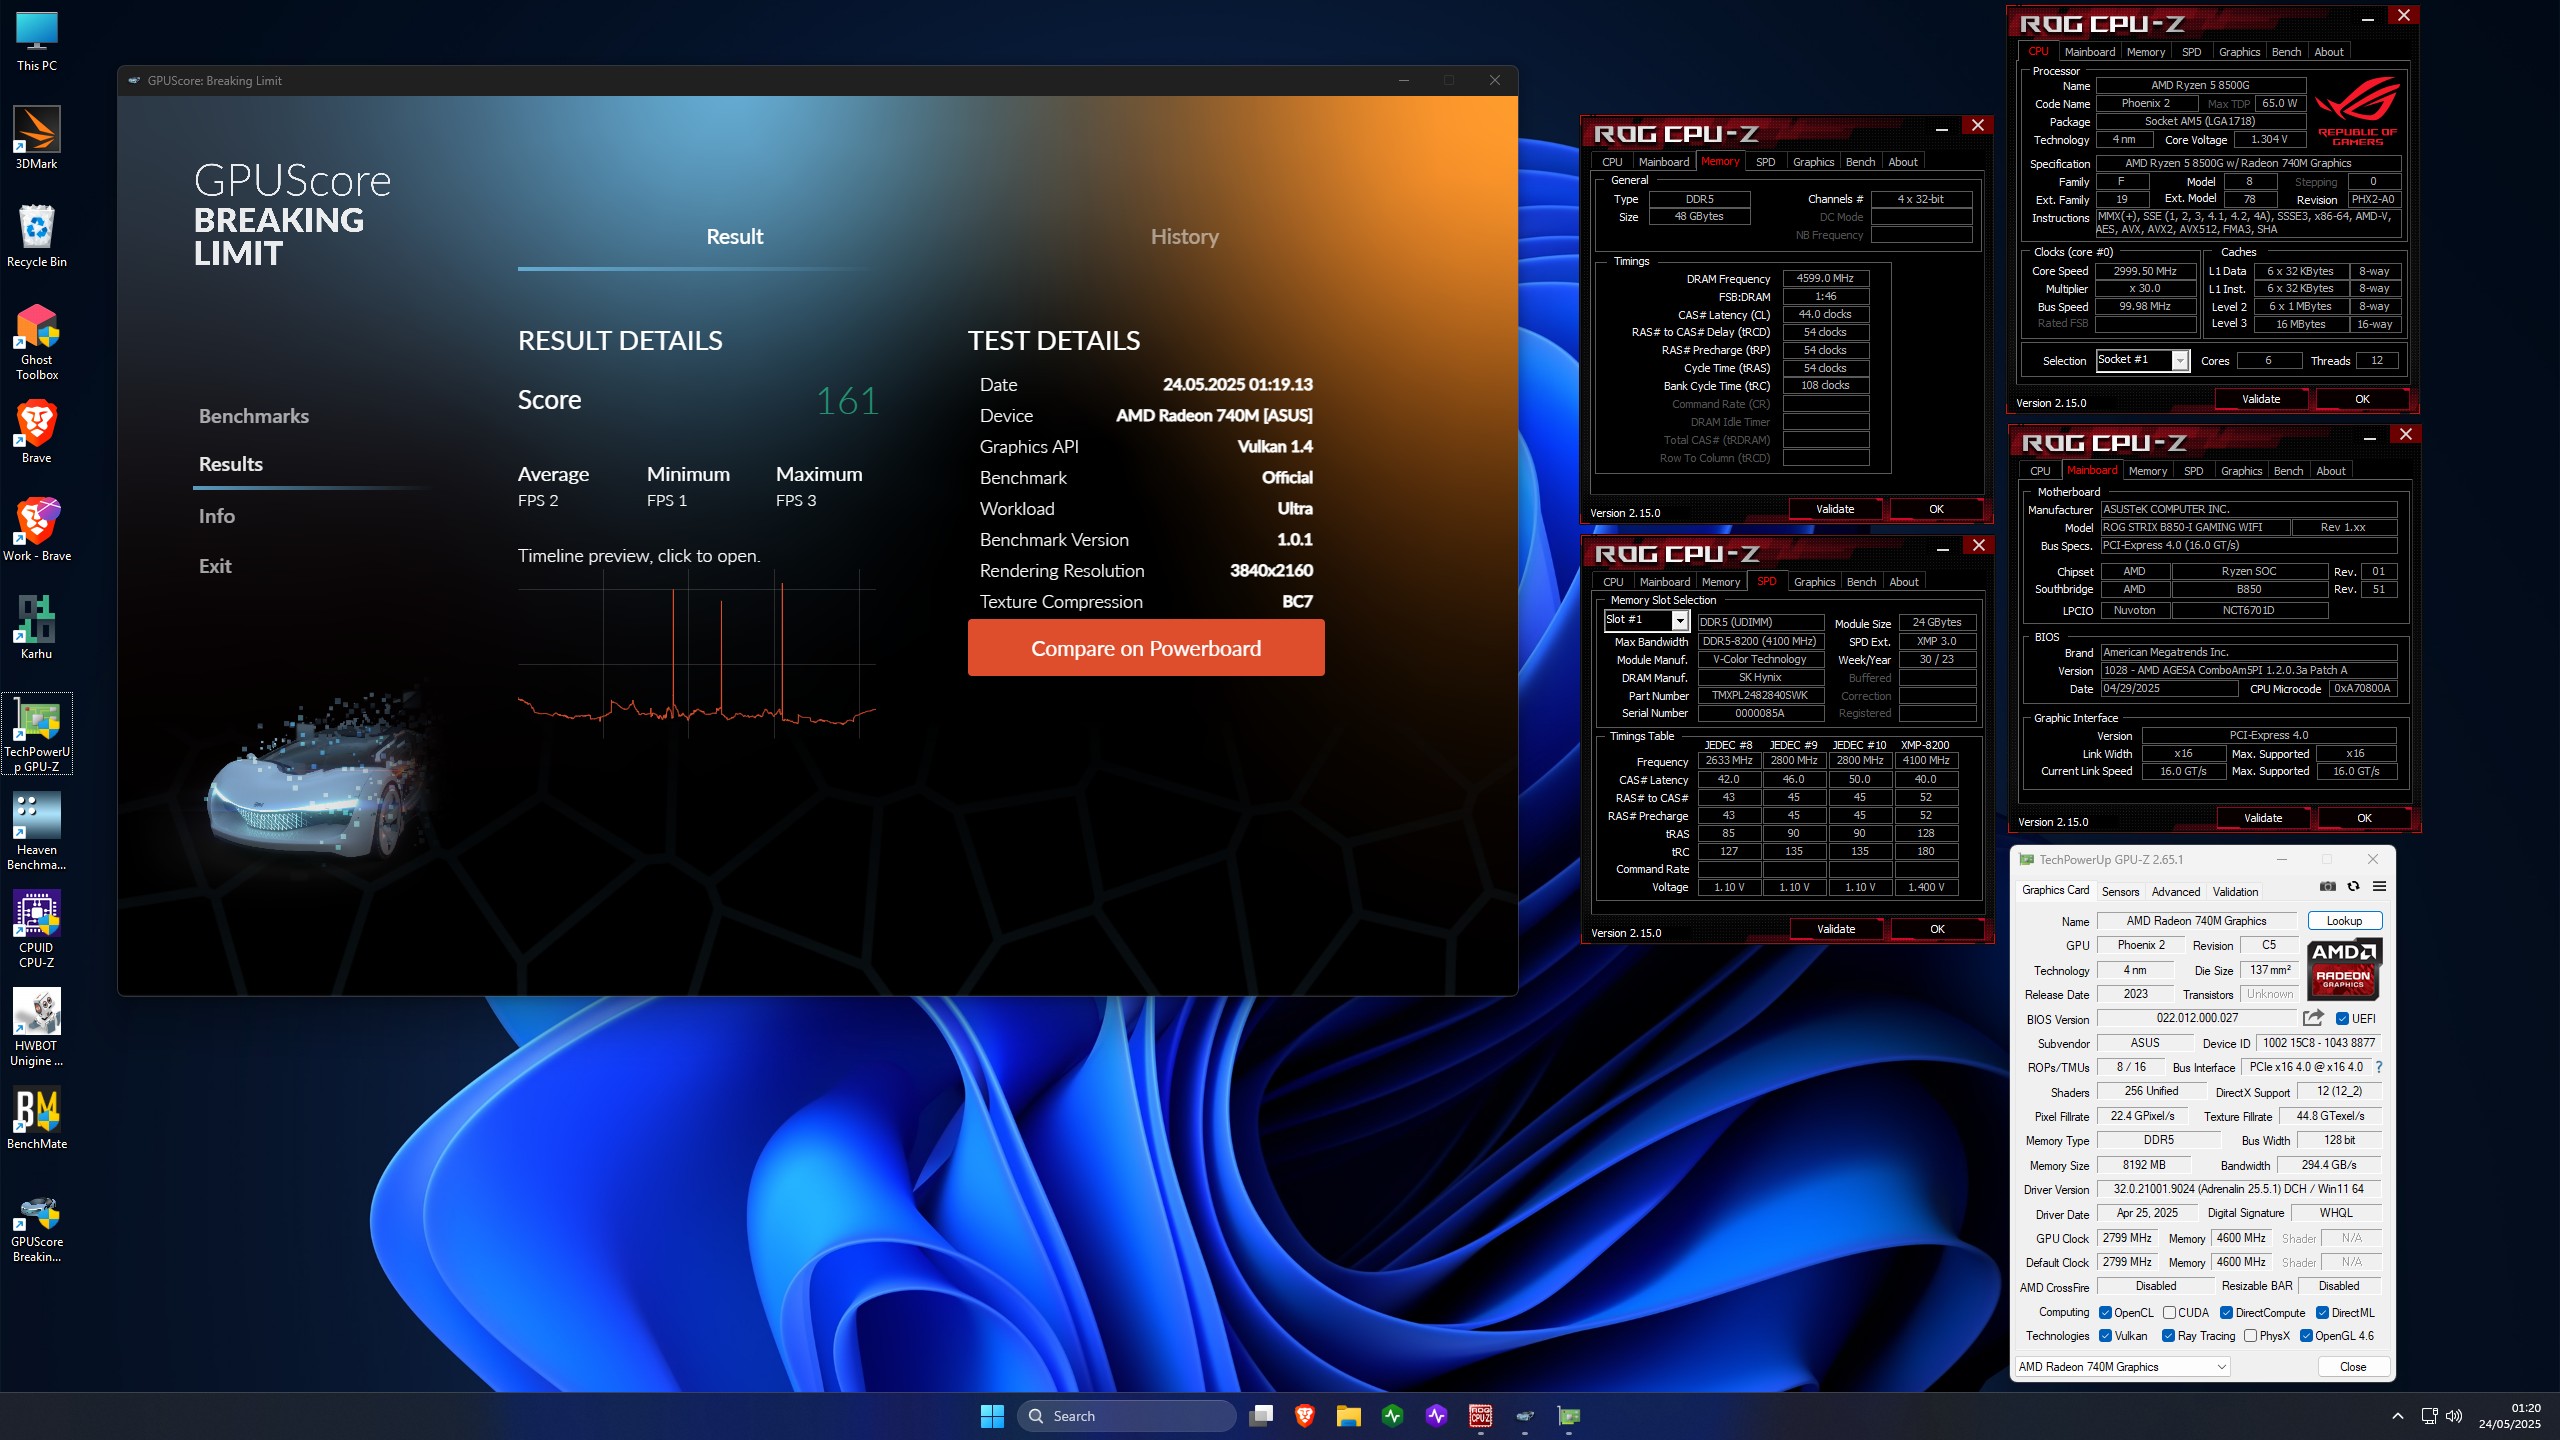Switch to Bench tab in the CPU-Z SPD window

coord(1861,582)
